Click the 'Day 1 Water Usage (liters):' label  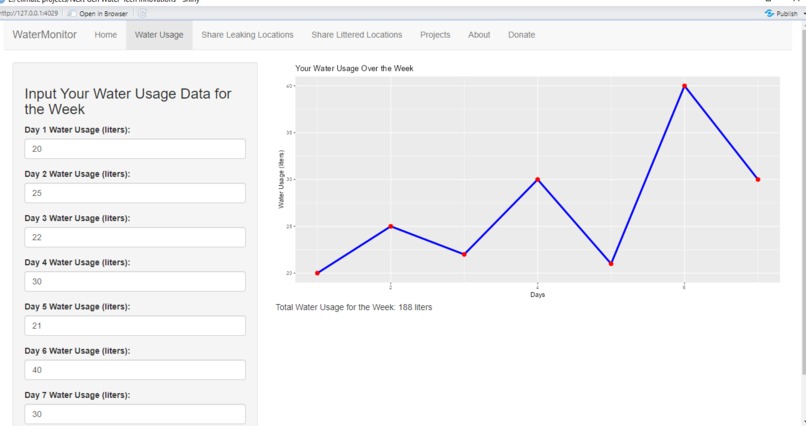(x=77, y=130)
